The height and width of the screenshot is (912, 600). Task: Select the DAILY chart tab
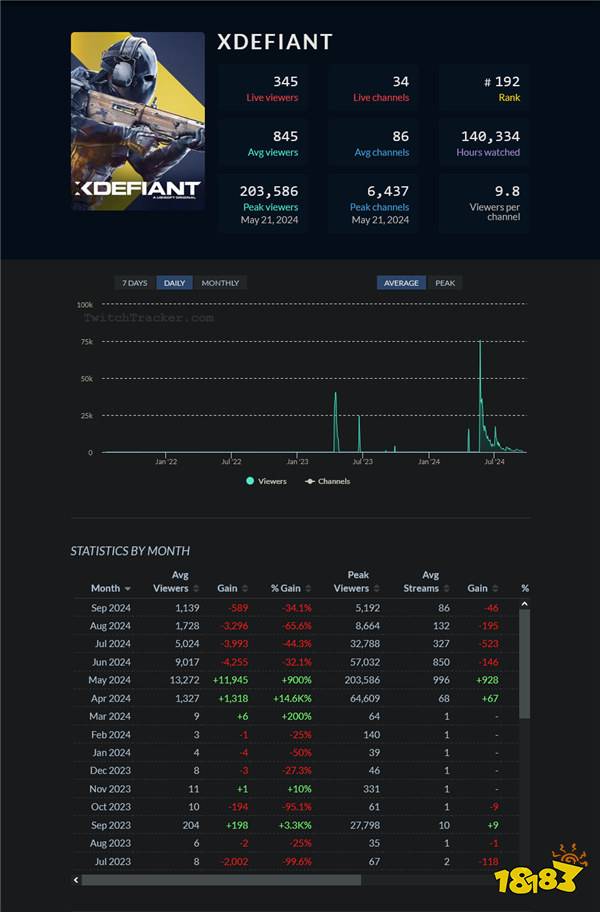click(x=174, y=283)
